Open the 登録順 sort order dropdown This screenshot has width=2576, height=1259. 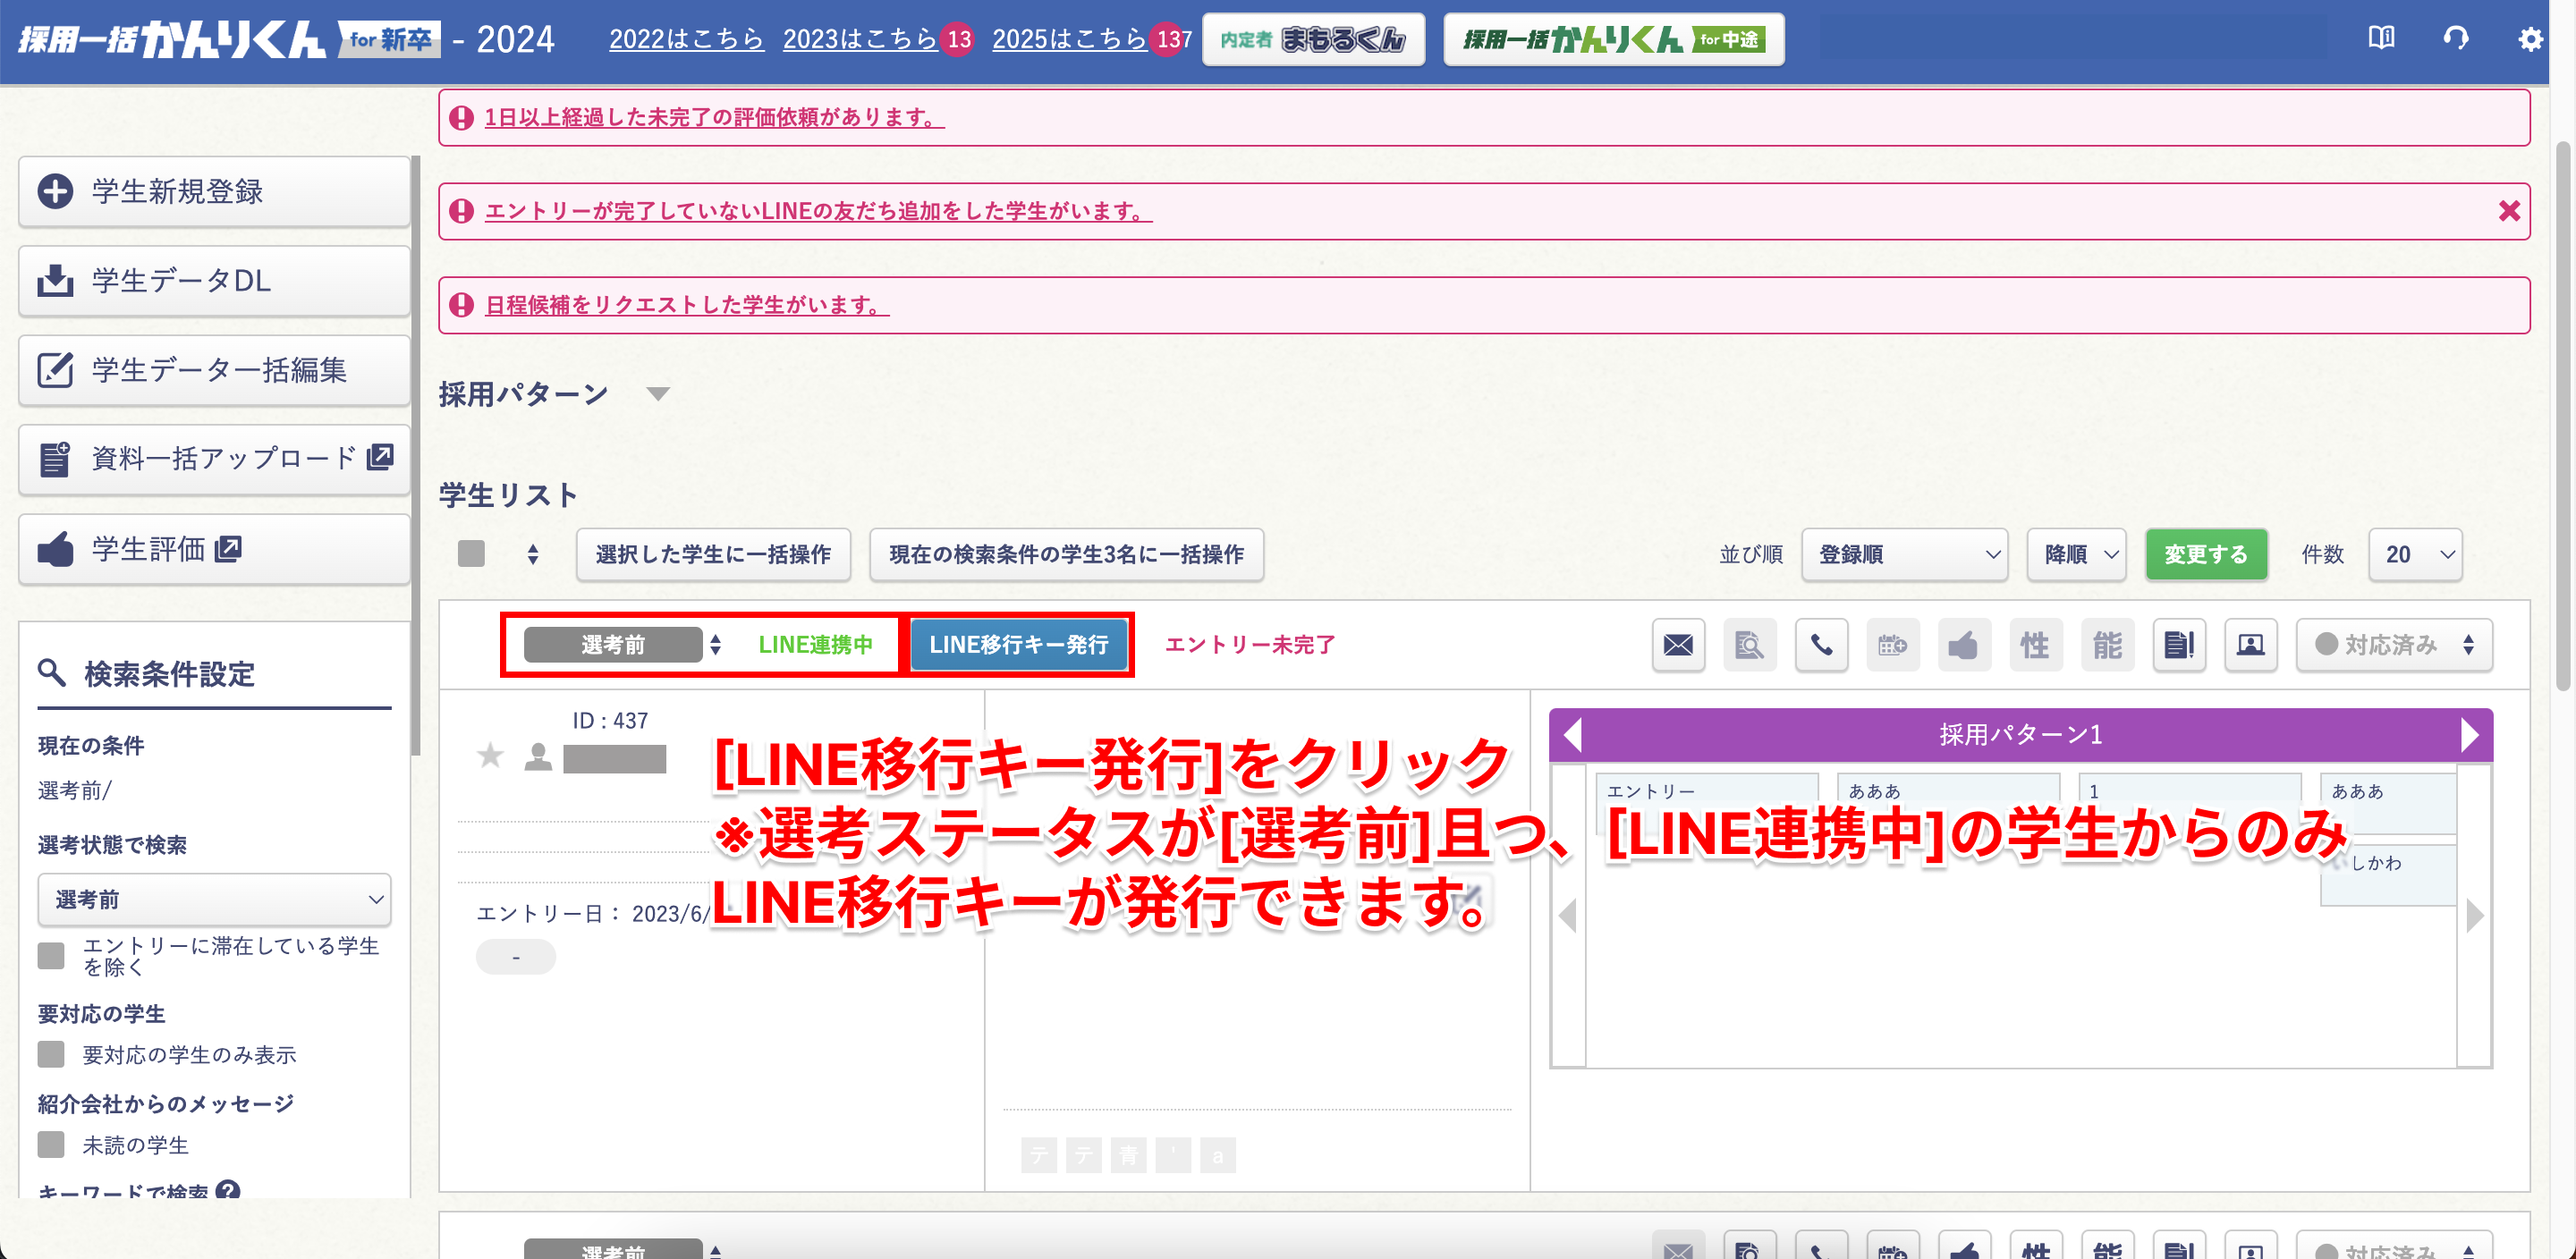[1904, 554]
